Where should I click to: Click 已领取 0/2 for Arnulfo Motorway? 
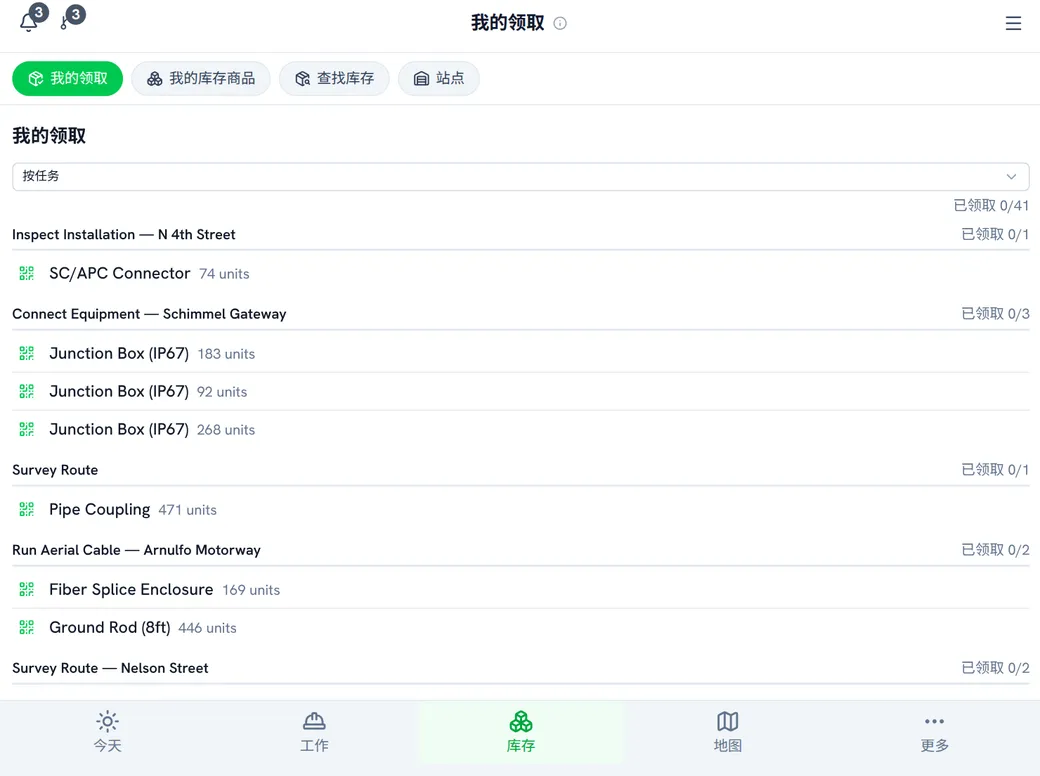click(x=995, y=550)
